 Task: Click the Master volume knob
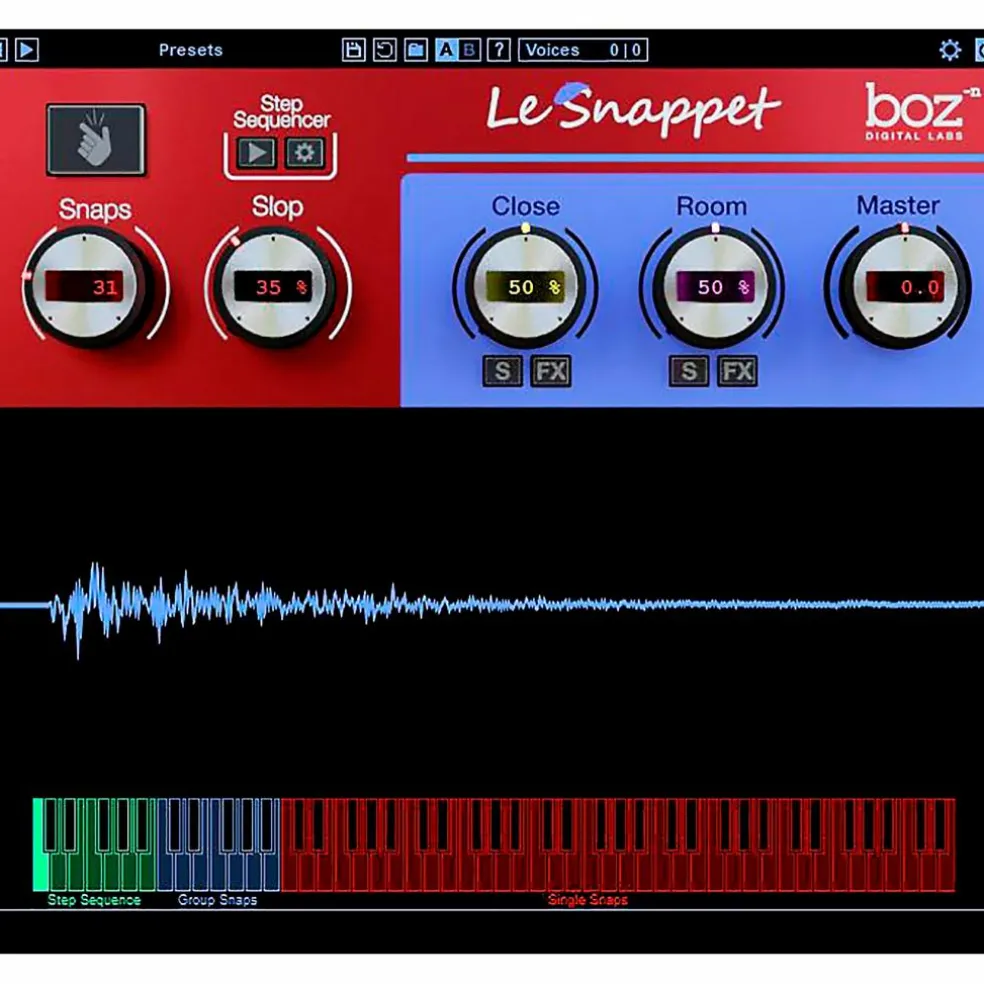[904, 287]
